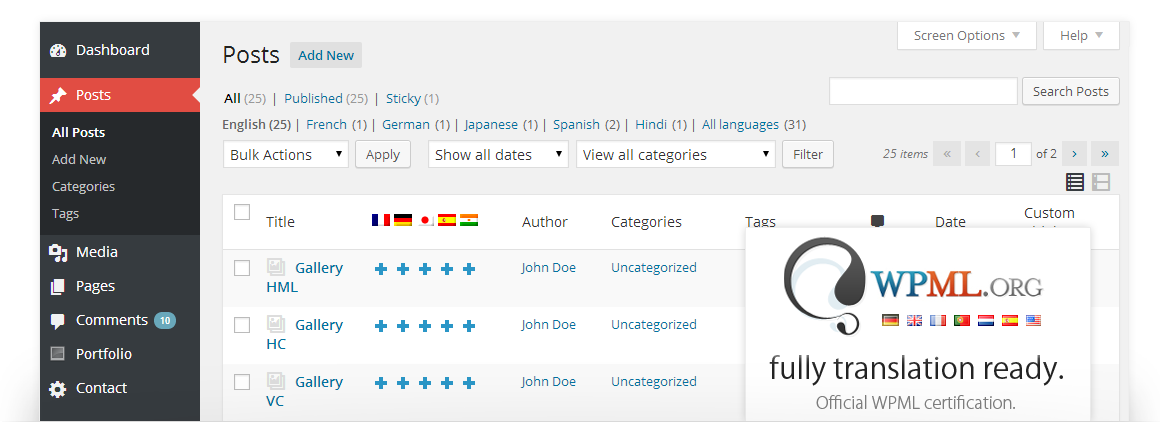Screen dimensions: 1160x439
Task: Click the French flag column header icon
Action: tap(380, 220)
